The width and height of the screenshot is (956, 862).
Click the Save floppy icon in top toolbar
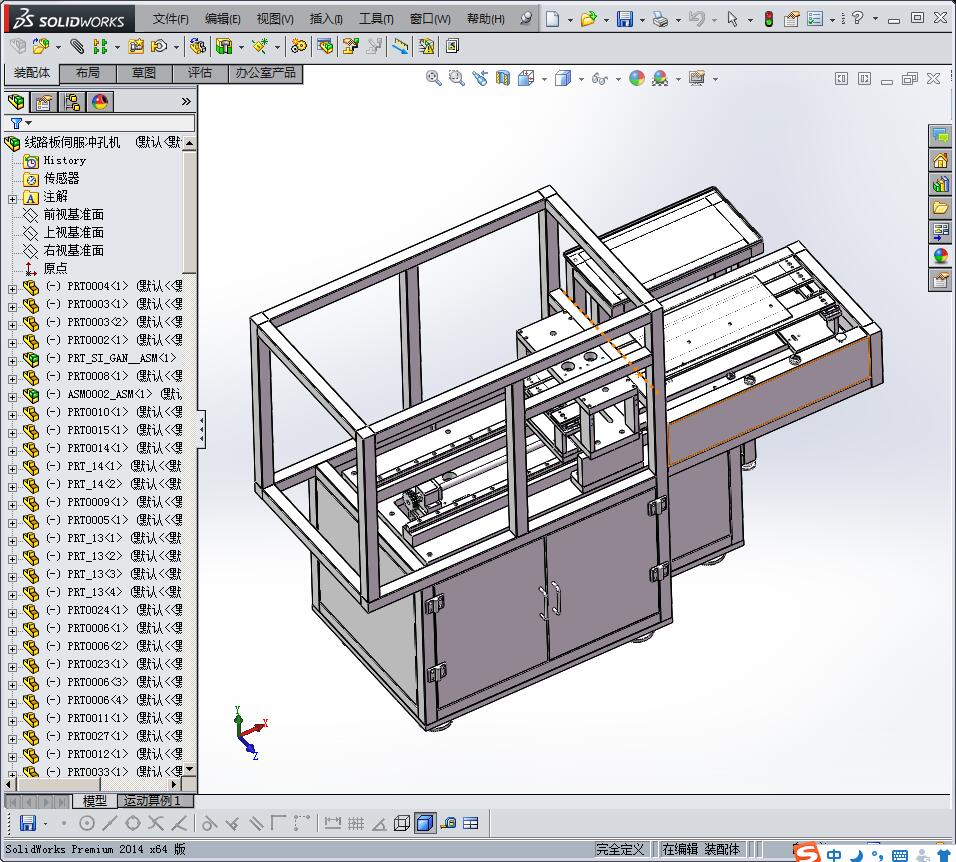[x=624, y=19]
